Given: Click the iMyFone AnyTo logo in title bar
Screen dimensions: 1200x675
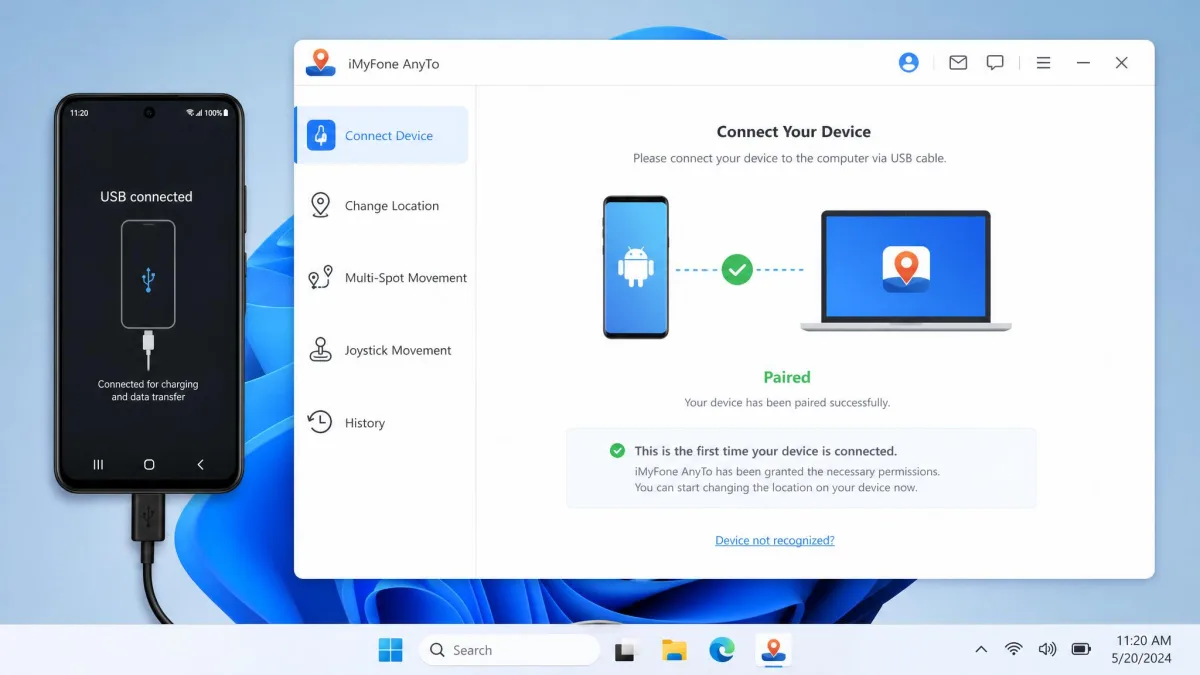Looking at the screenshot, I should 320,62.
